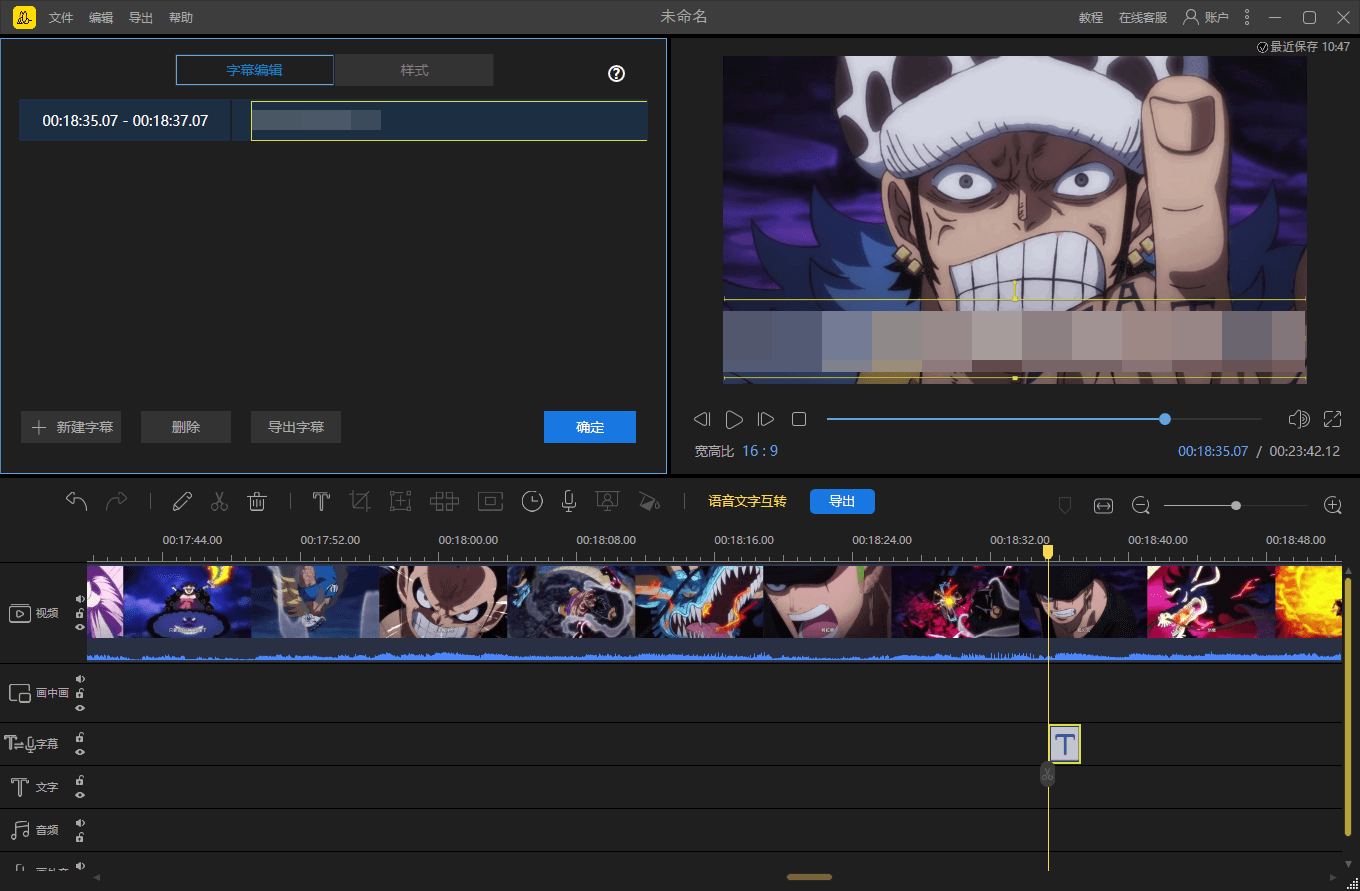
Task: Click the pencil edit icon
Action: (x=182, y=501)
